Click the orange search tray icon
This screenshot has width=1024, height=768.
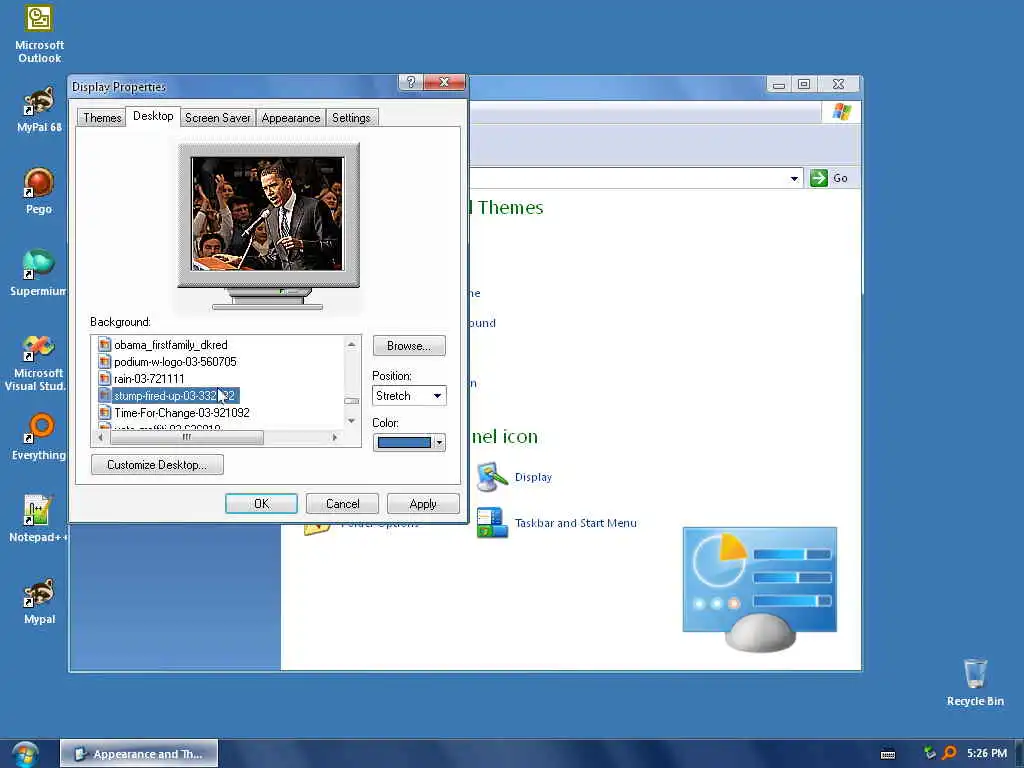tap(950, 753)
